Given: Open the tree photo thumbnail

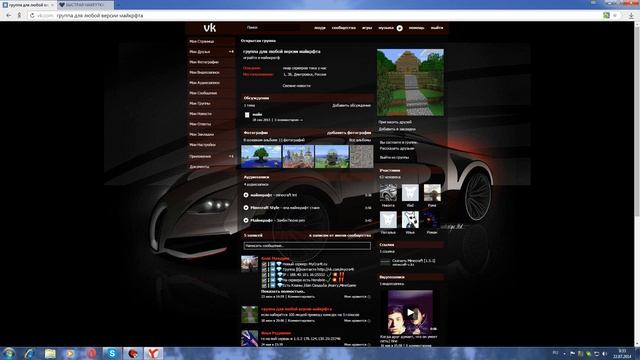Looking at the screenshot, I should point(261,156).
